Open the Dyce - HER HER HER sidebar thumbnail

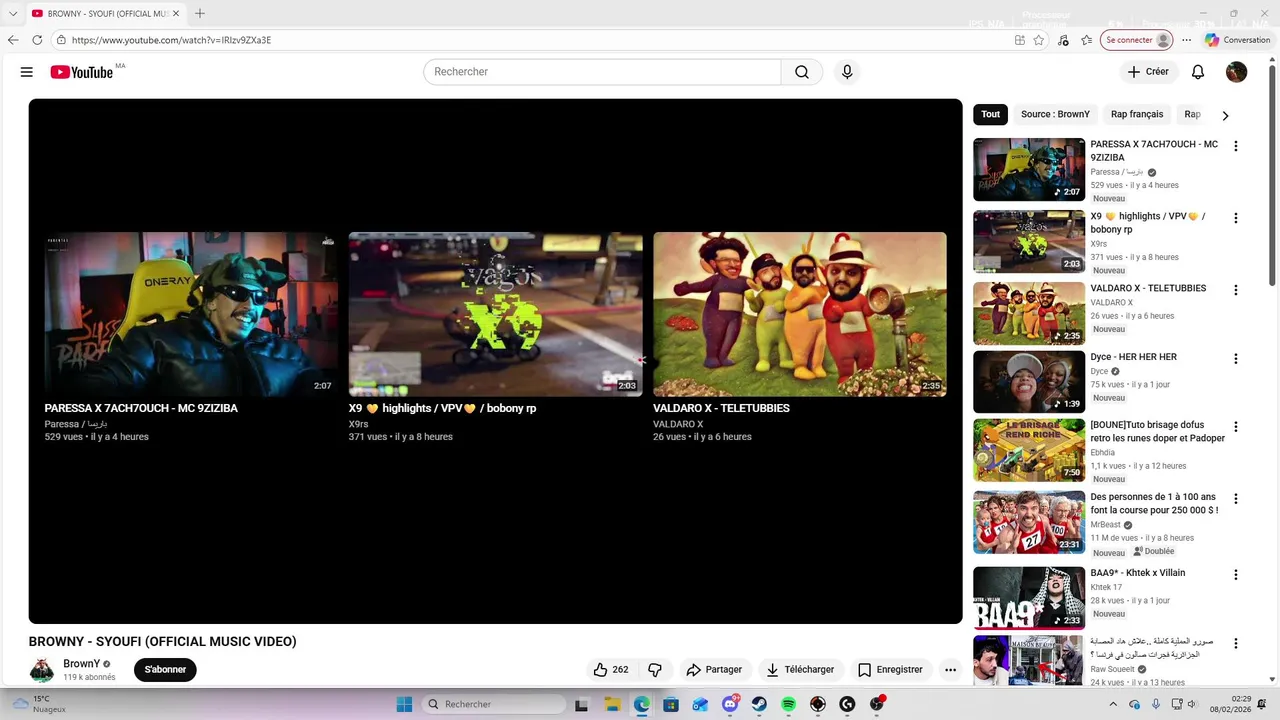(1029, 381)
